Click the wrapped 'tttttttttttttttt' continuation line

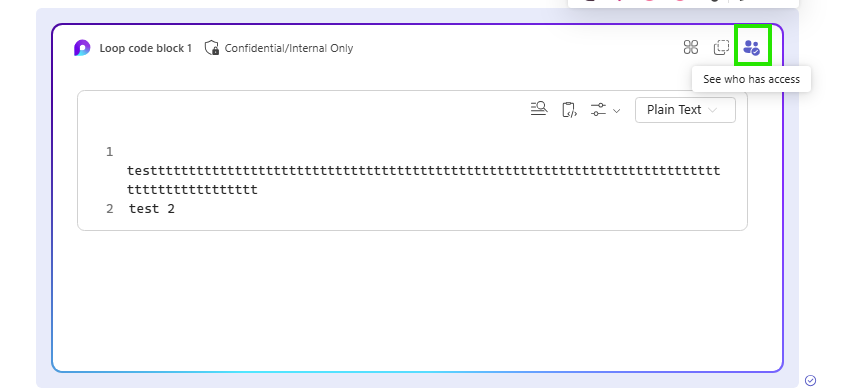(192, 190)
